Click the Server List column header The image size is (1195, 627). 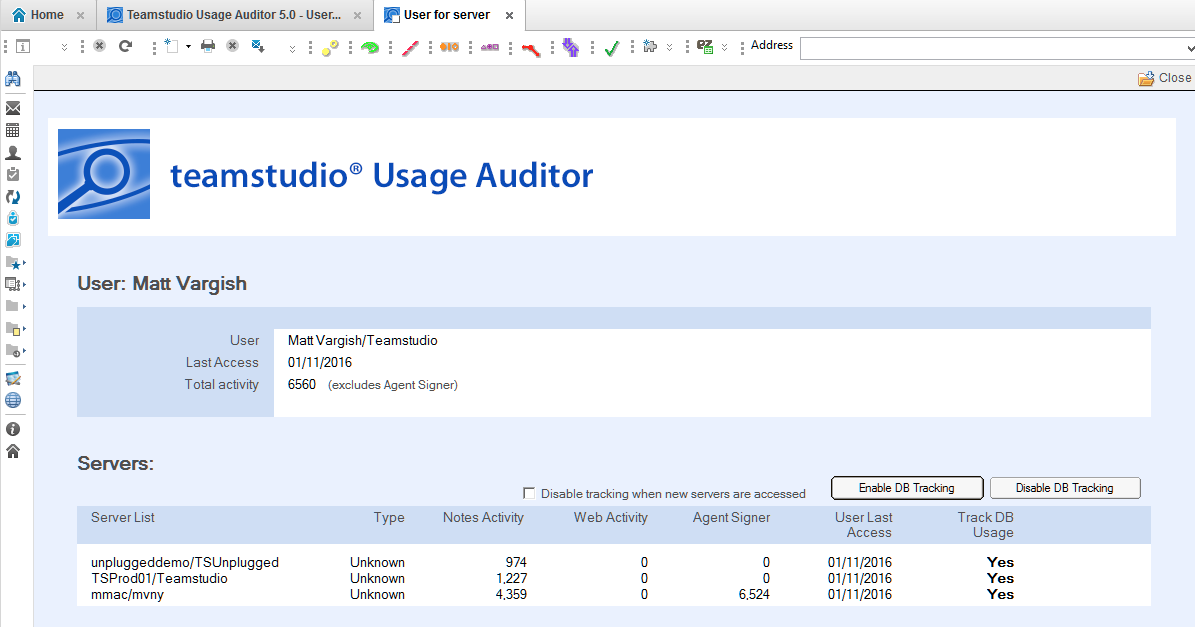[123, 517]
